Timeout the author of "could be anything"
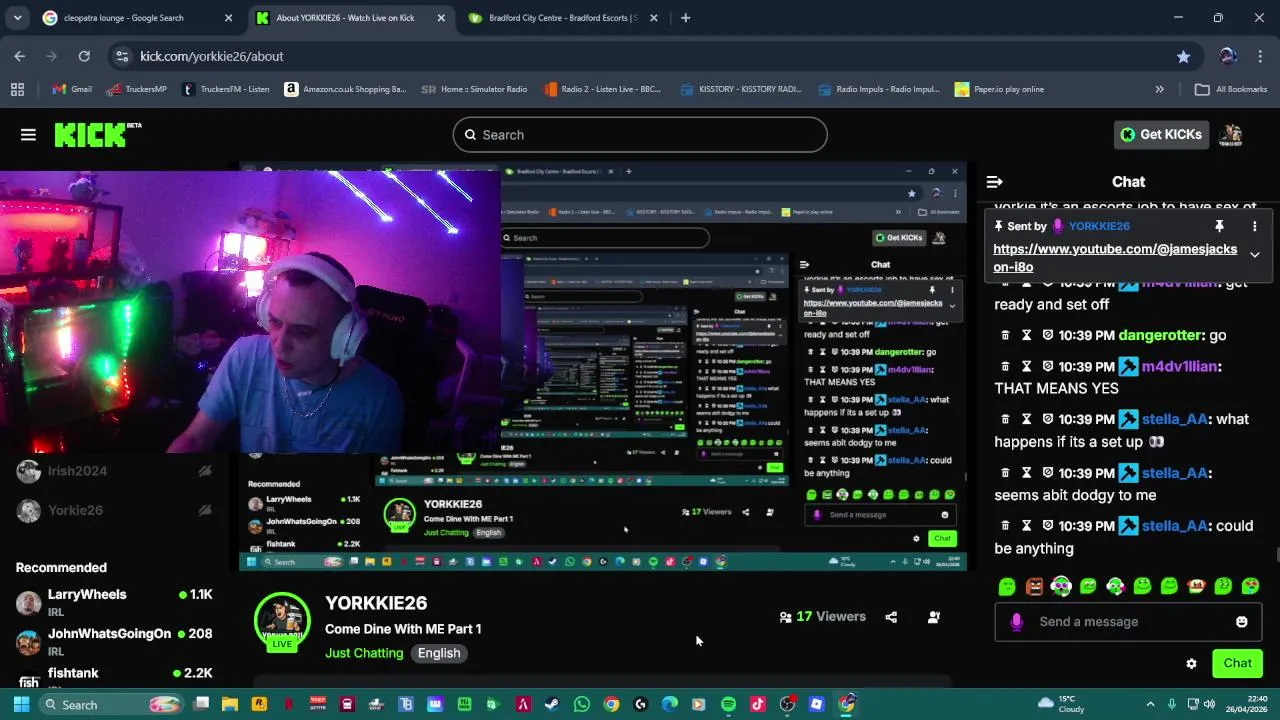Screen dimensions: 1280x720 [x=1026, y=526]
